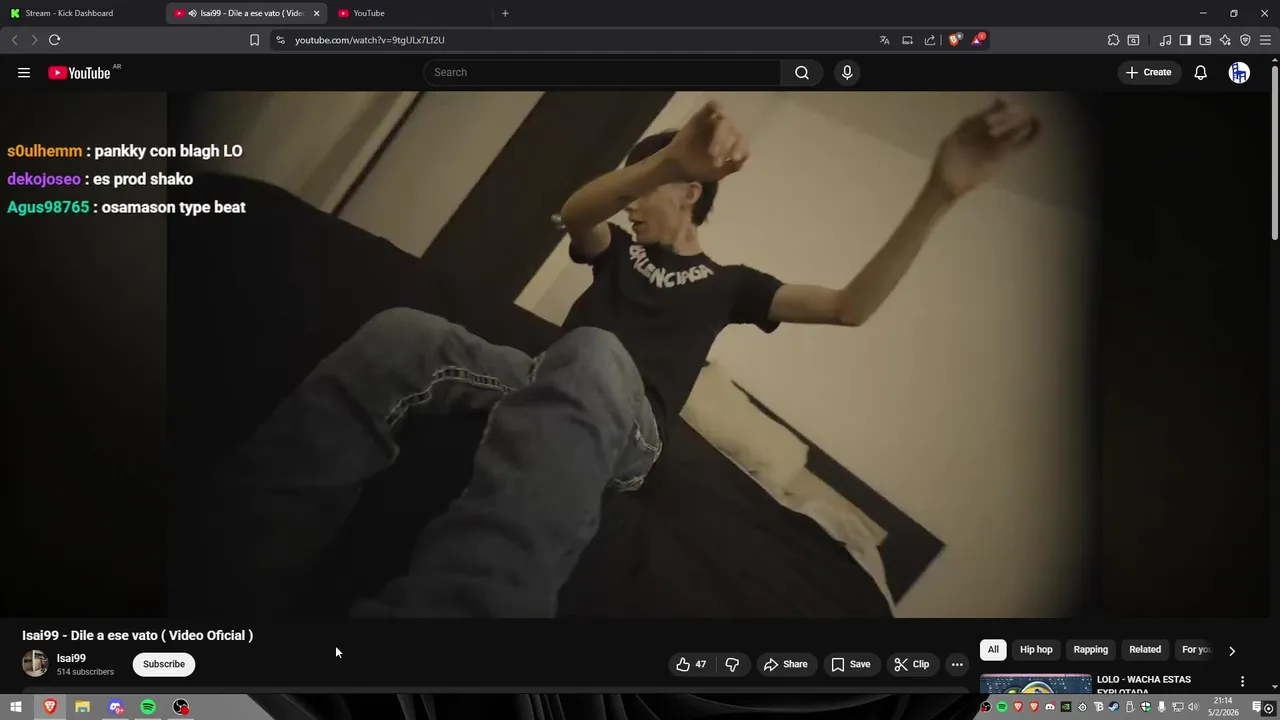This screenshot has width=1280, height=720.
Task: Open more actions three-dot menu
Action: (957, 664)
